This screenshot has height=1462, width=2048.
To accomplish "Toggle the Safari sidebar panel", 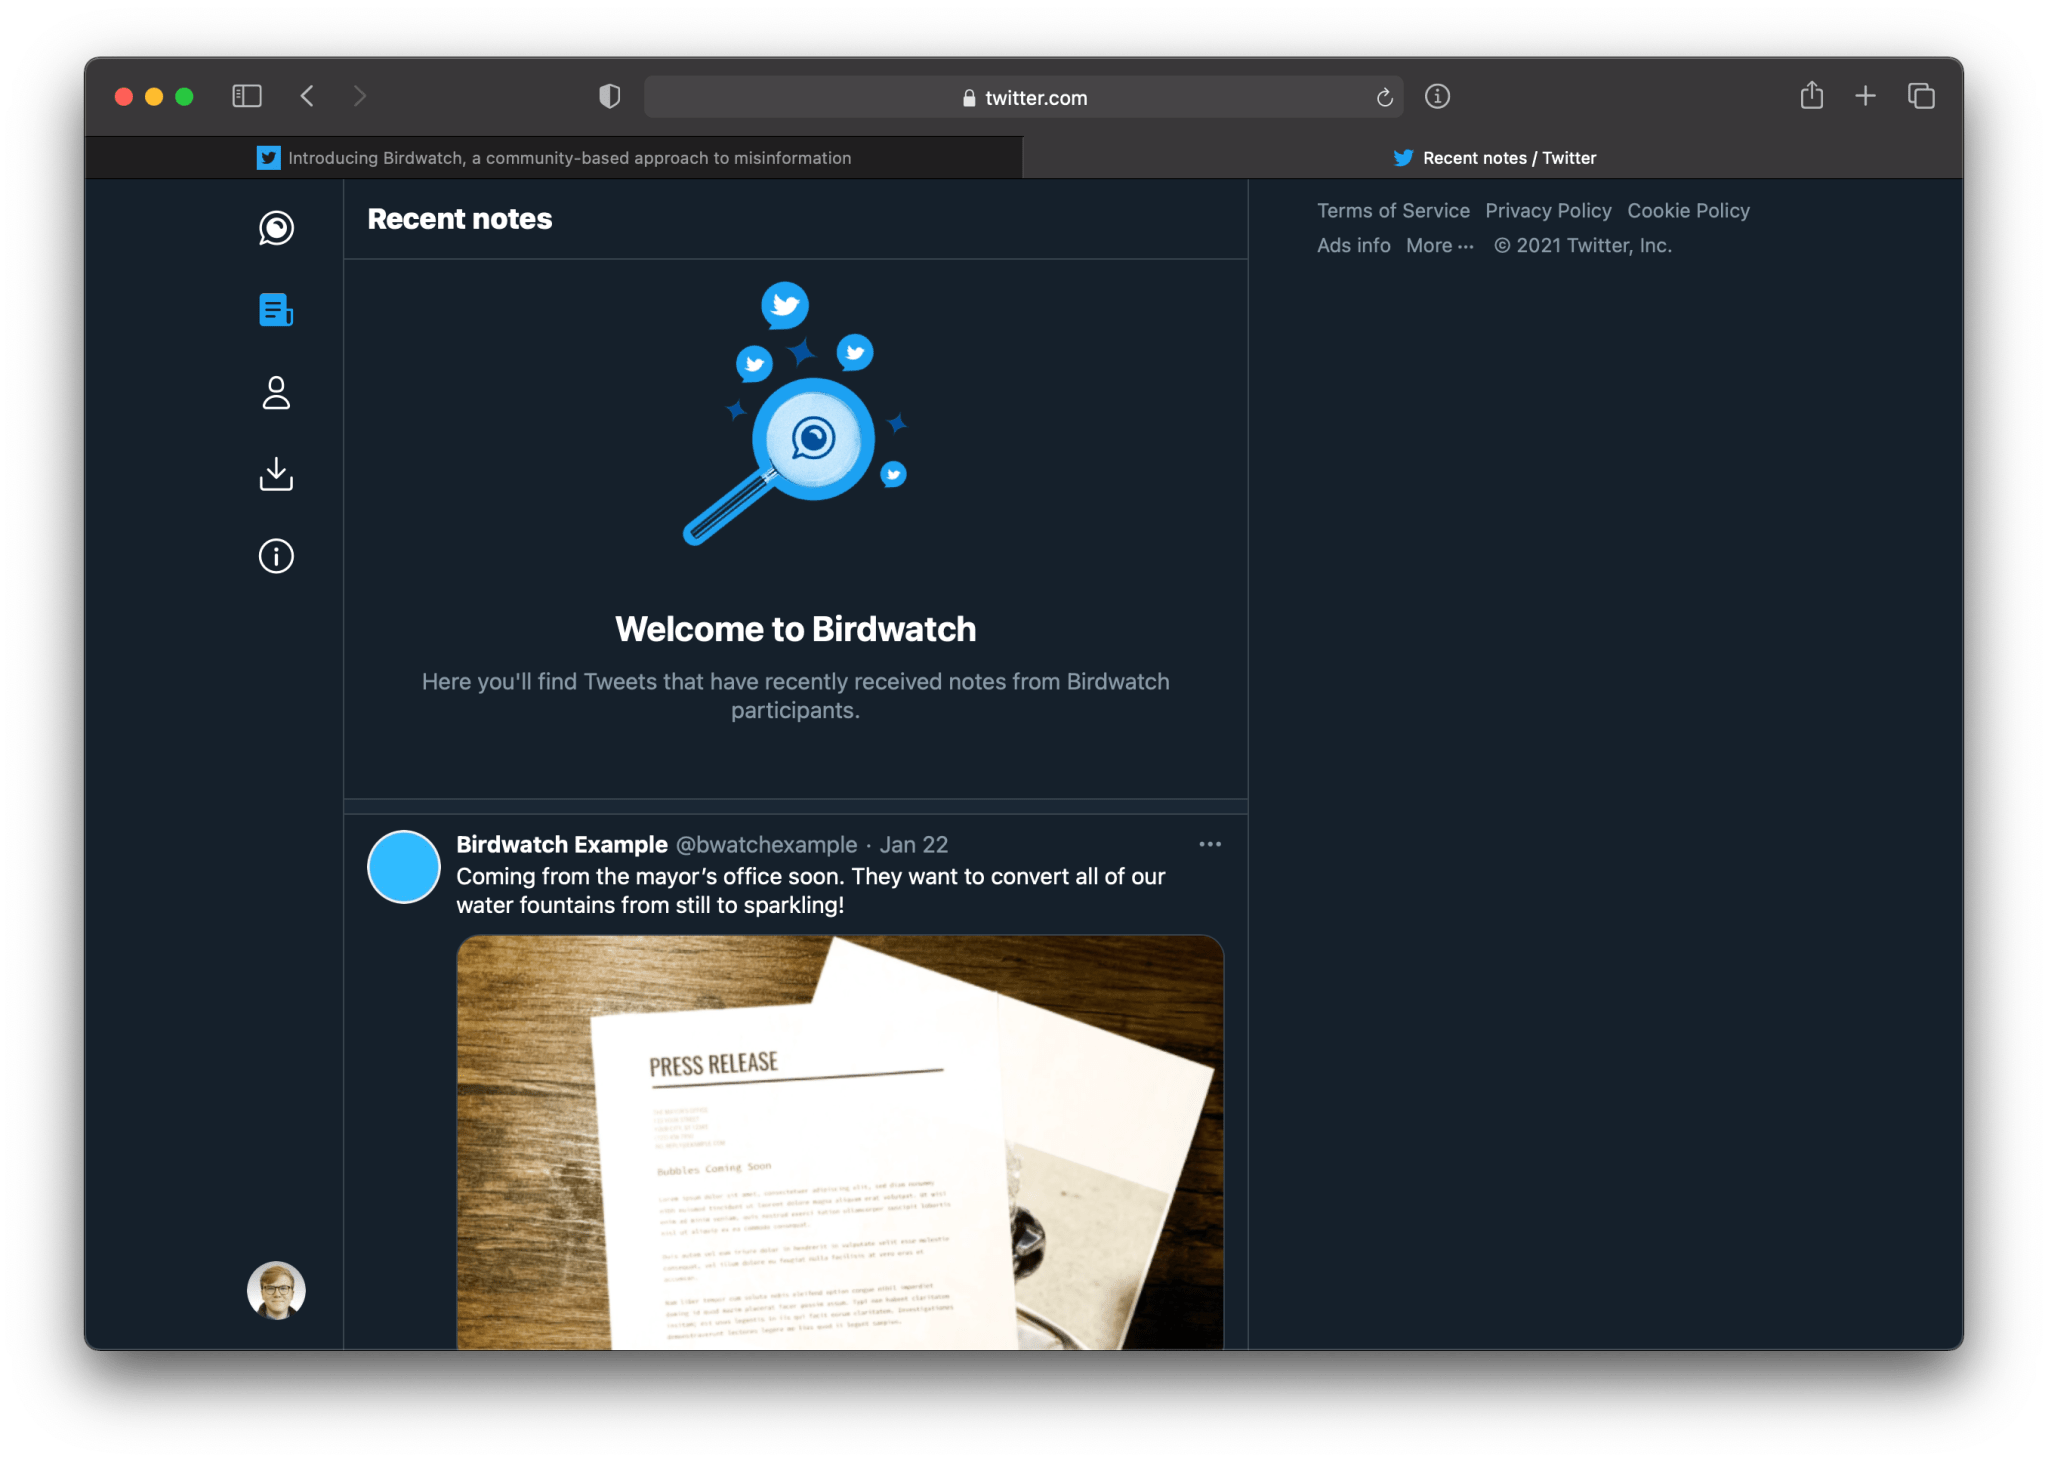I will click(x=247, y=96).
